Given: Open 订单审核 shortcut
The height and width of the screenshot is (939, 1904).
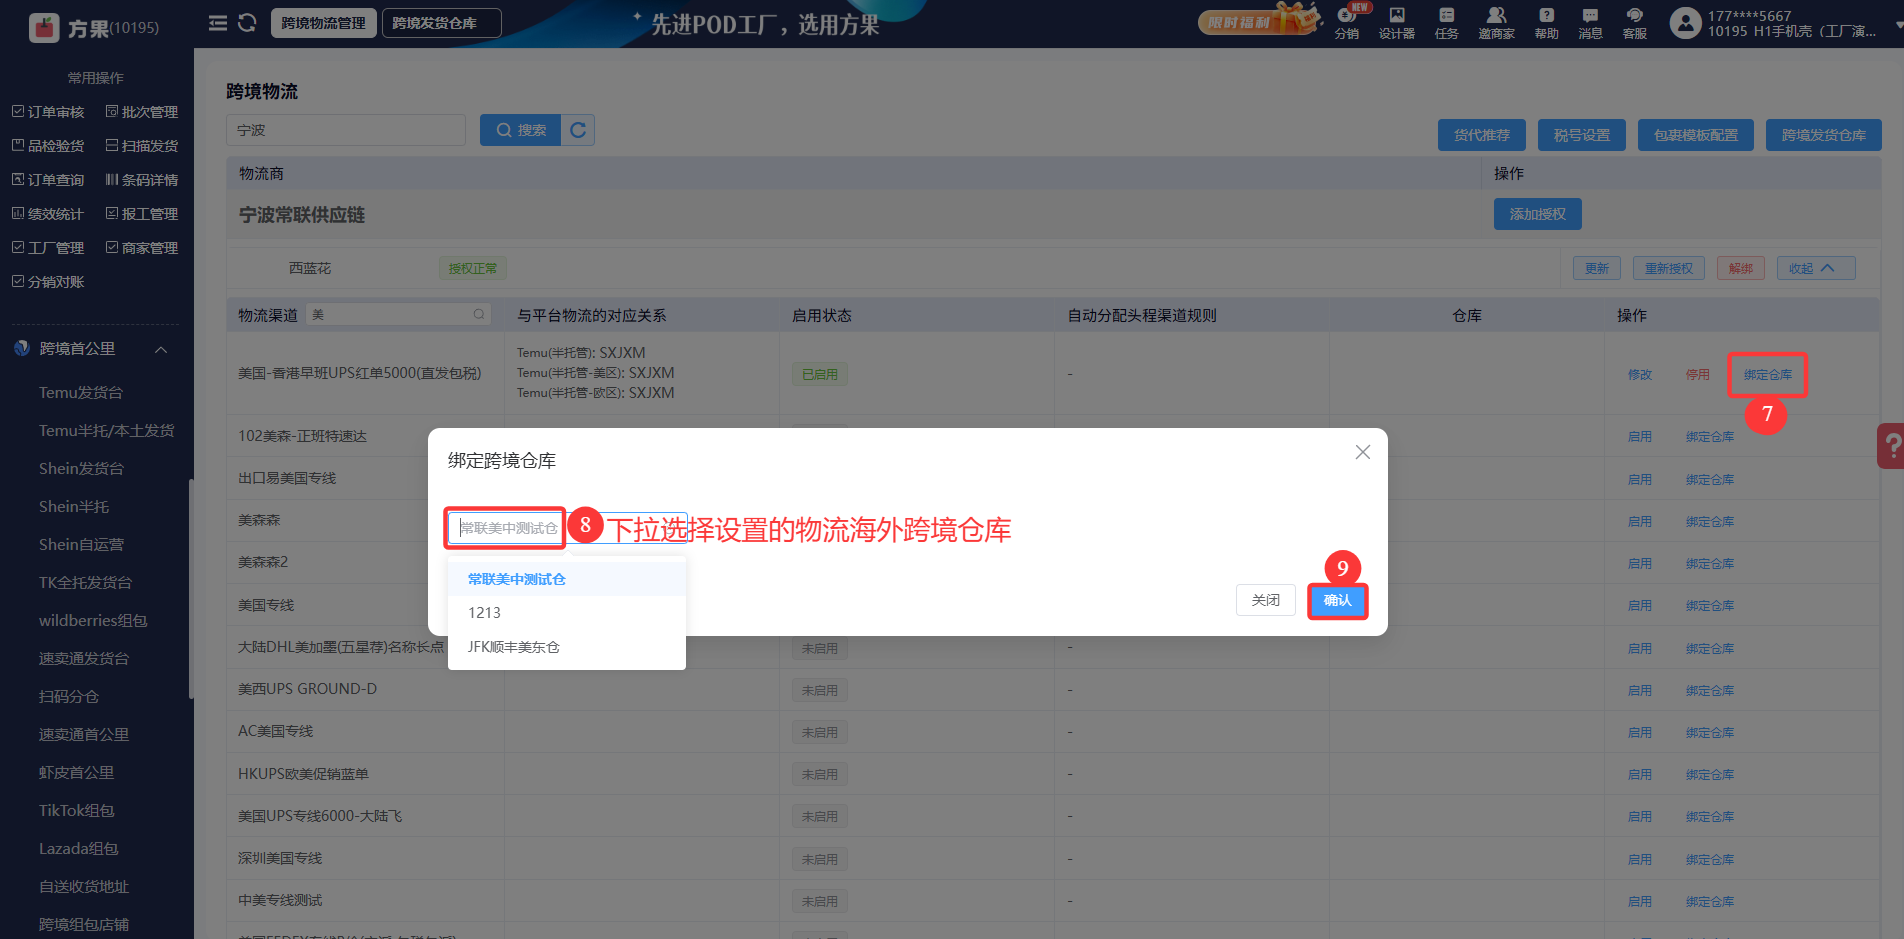Looking at the screenshot, I should pyautogui.click(x=48, y=112).
